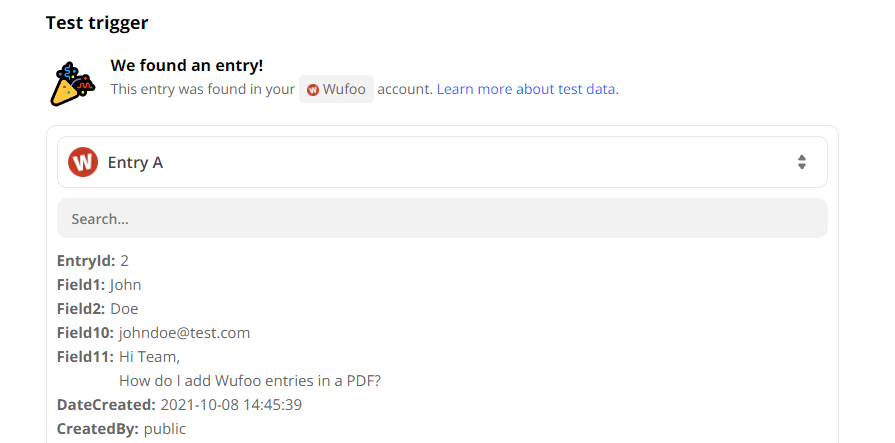
Task: Focus the Search field
Action: click(x=441, y=218)
